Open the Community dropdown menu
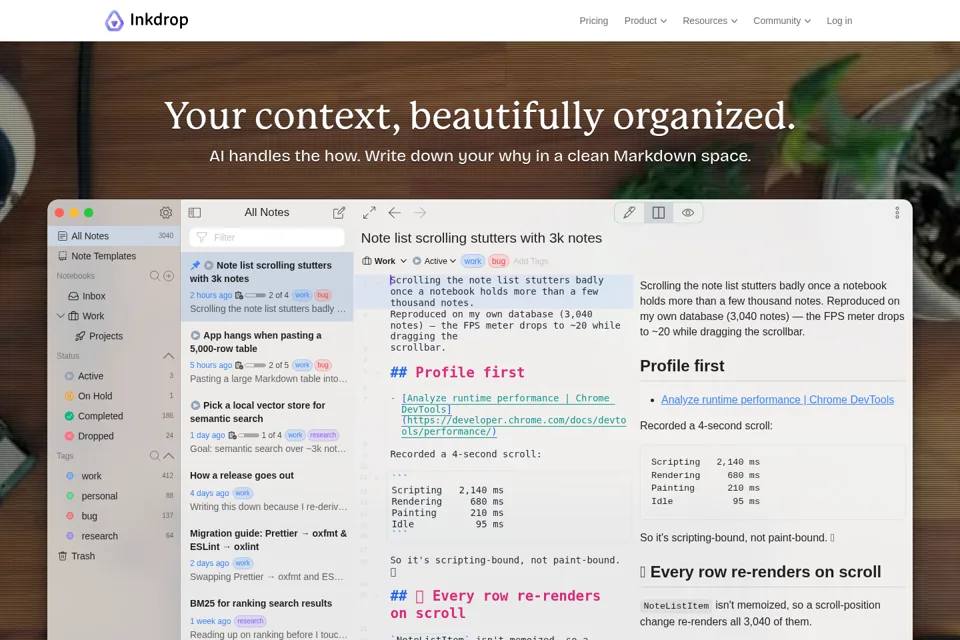 782,21
